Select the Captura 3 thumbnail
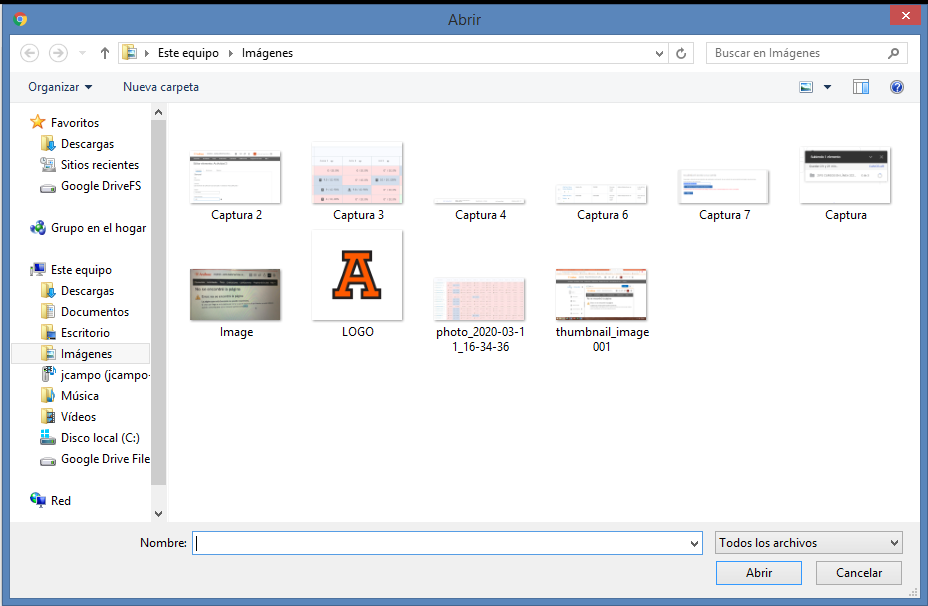Image resolution: width=928 pixels, height=606 pixels. (x=357, y=174)
